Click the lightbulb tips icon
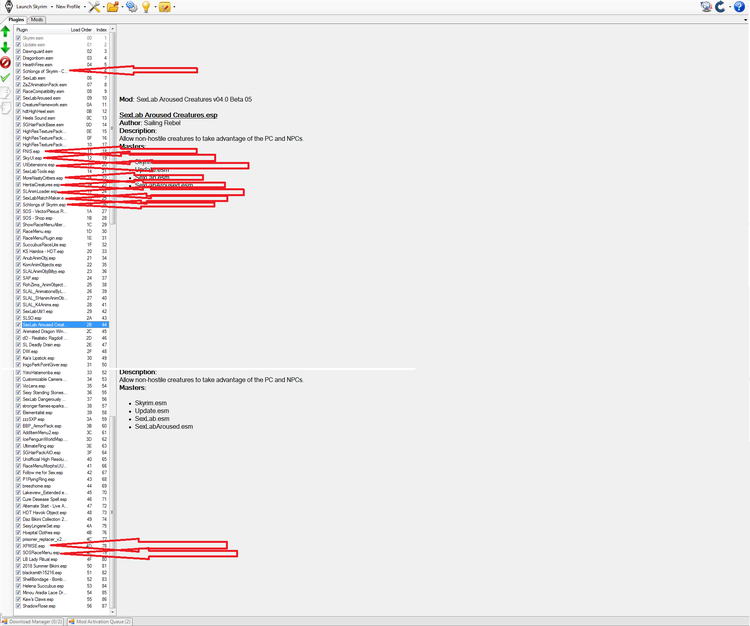The image size is (750, 626). pos(146,7)
